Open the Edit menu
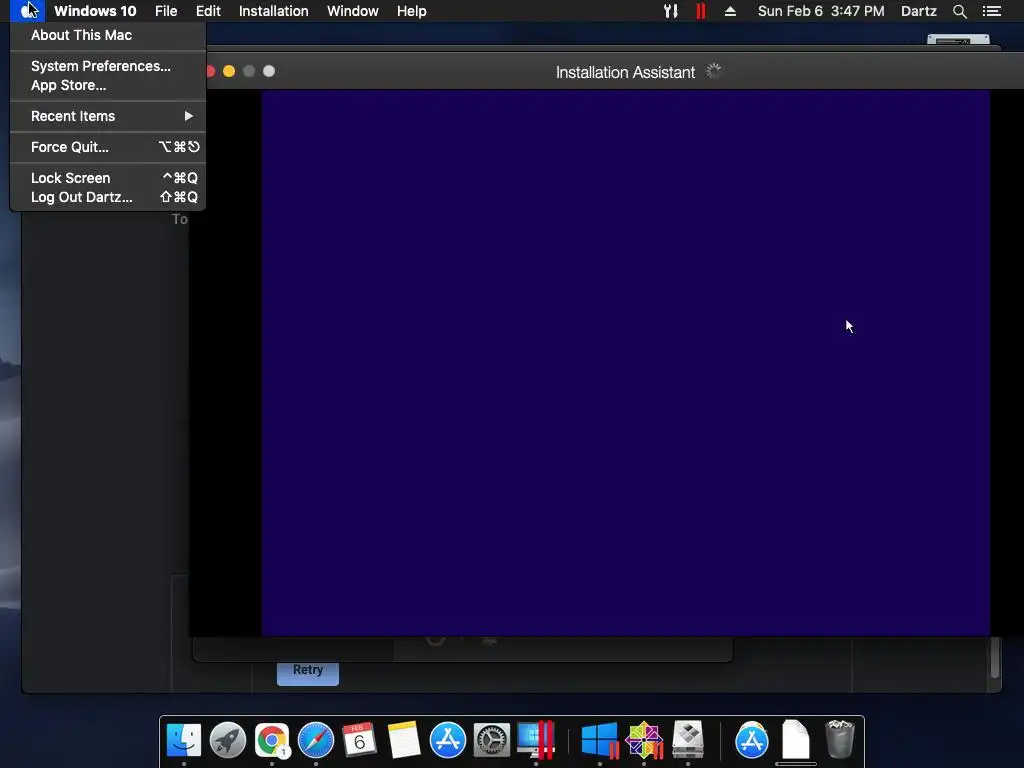 click(x=208, y=11)
